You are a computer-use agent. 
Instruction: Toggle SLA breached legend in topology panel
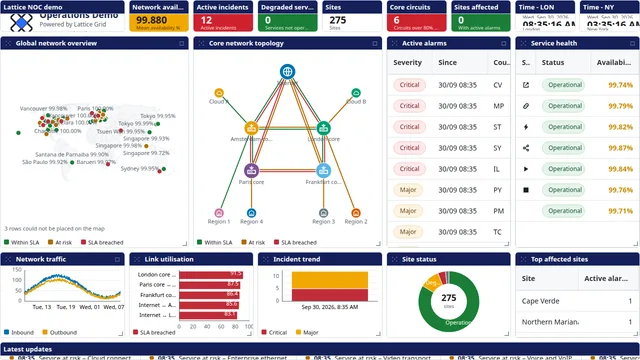(296, 242)
